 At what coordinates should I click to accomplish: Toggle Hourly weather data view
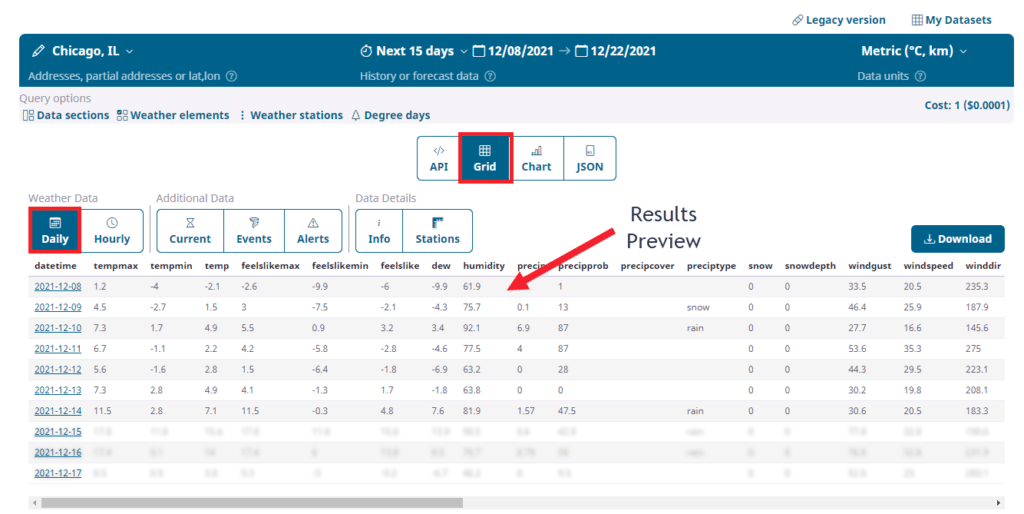[x=112, y=231]
